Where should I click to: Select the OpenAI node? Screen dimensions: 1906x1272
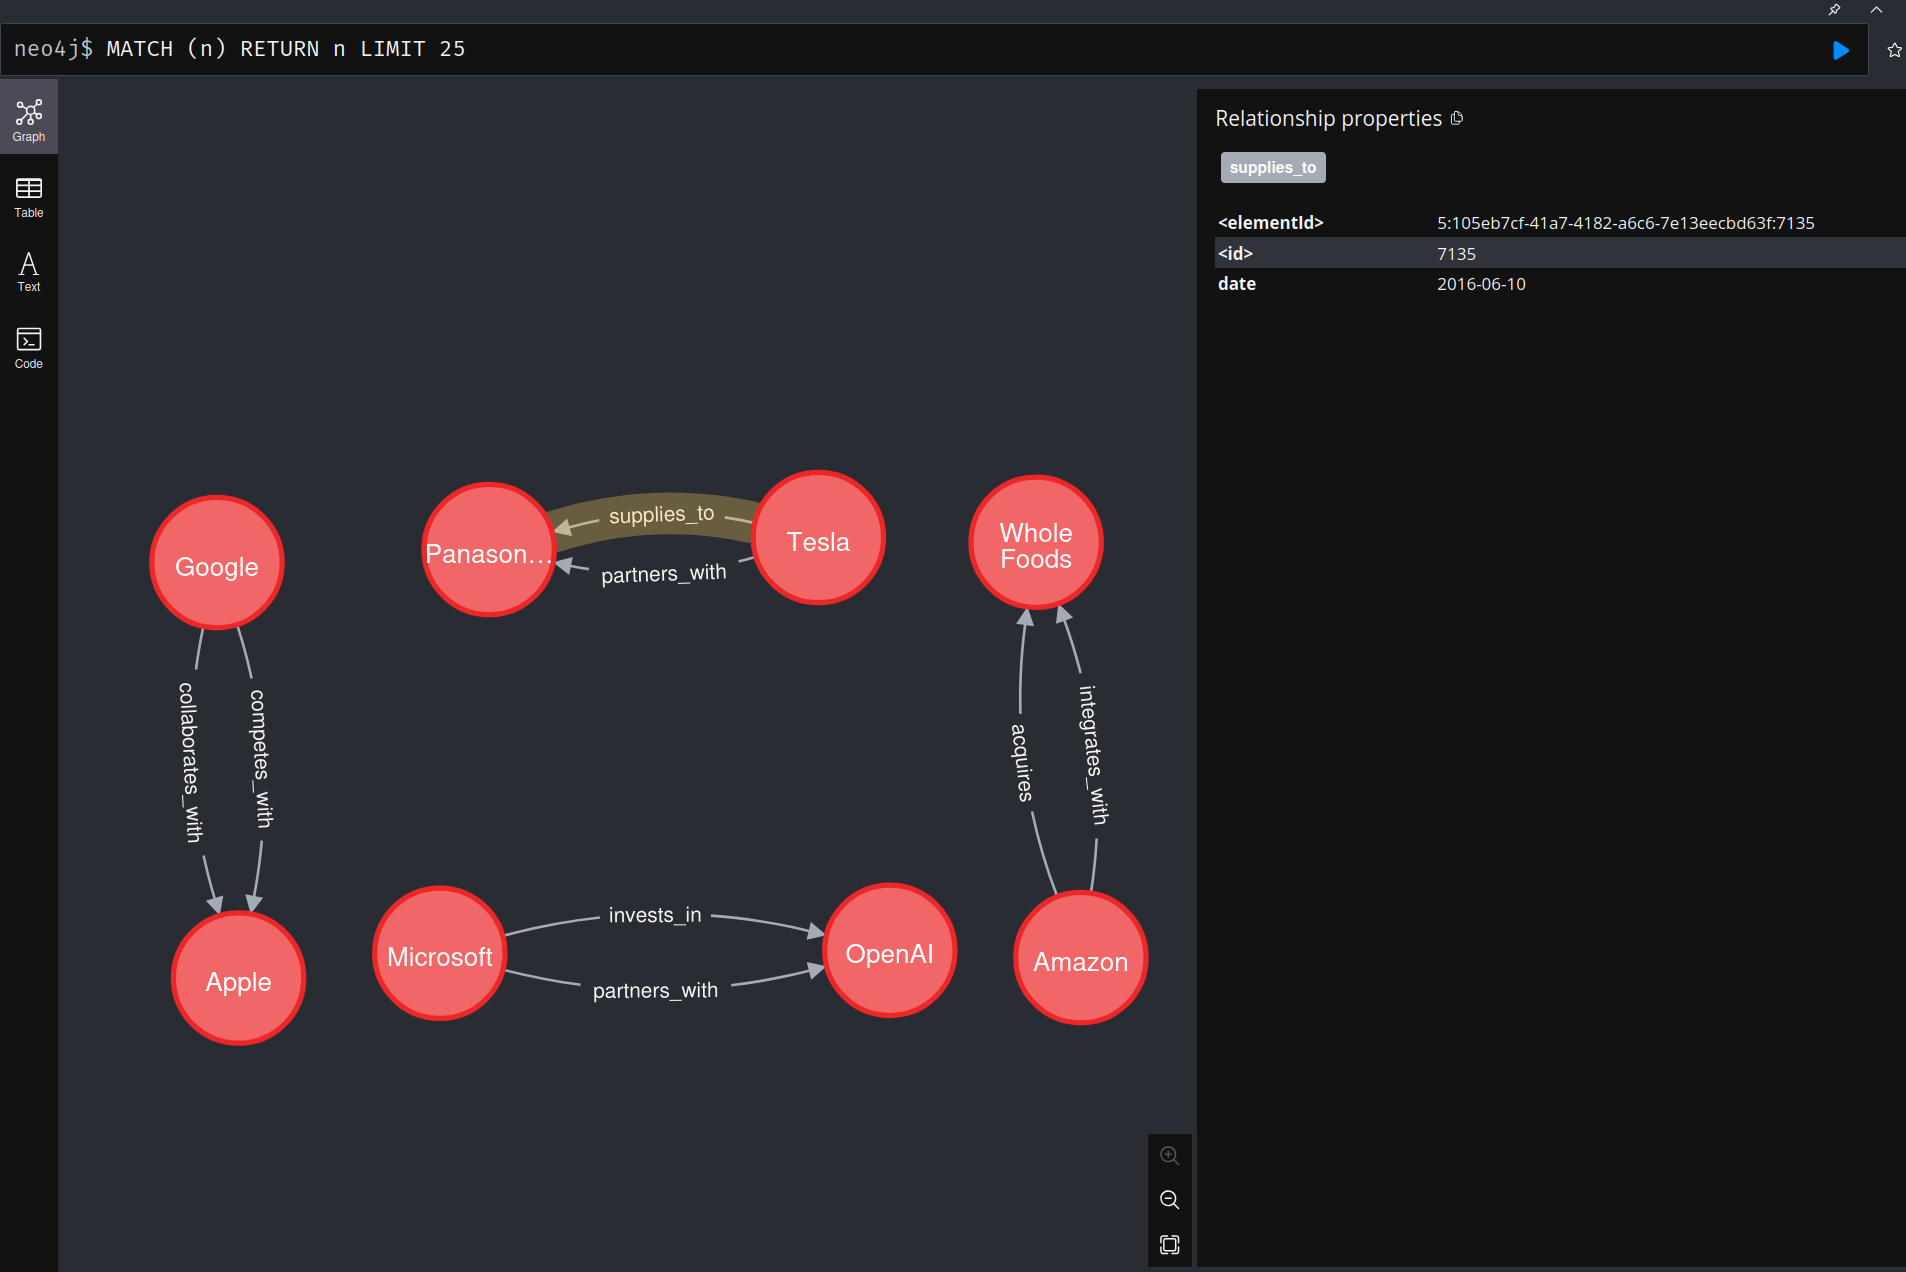[889, 953]
